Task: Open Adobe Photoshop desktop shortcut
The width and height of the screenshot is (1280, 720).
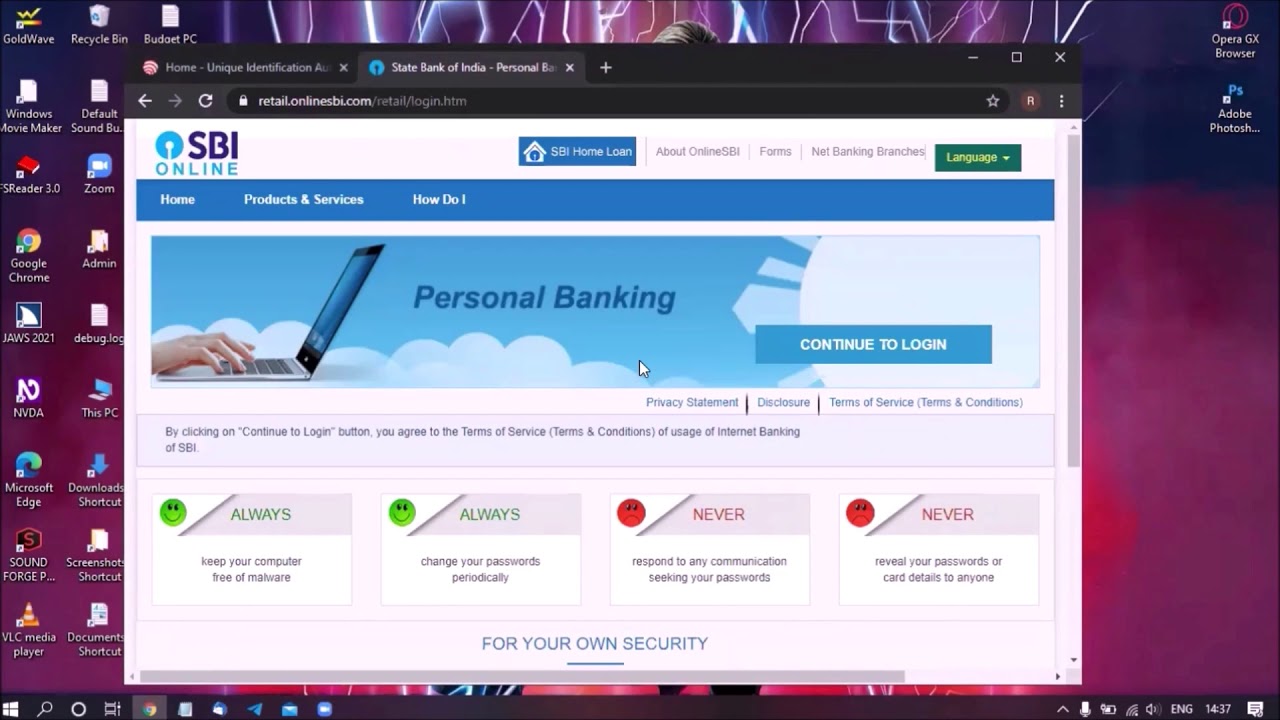Action: tap(1235, 107)
